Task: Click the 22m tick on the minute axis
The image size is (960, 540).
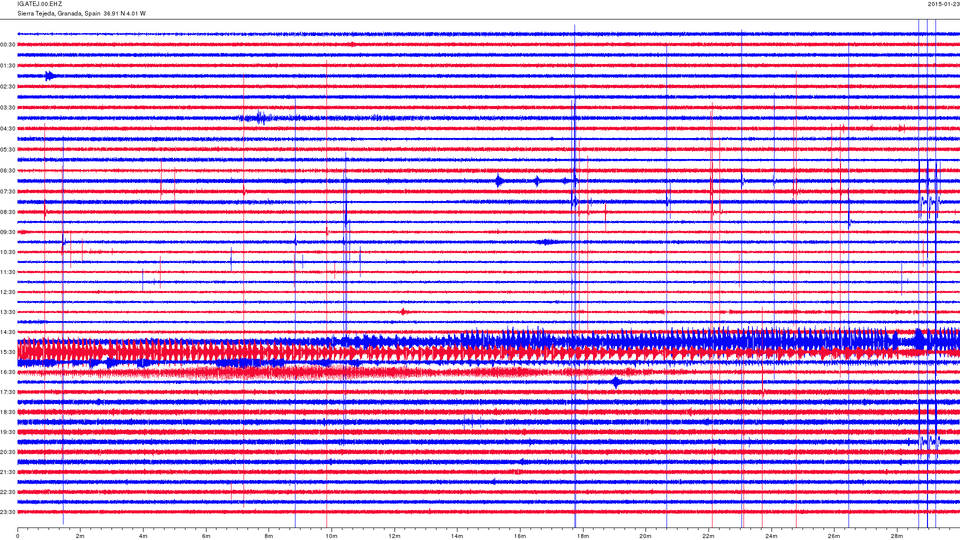Action: [x=708, y=536]
